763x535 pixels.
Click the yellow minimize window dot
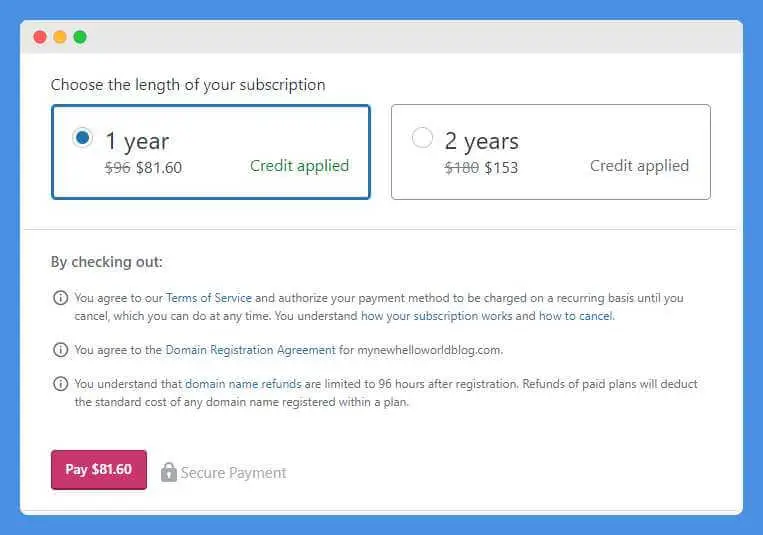click(x=60, y=37)
